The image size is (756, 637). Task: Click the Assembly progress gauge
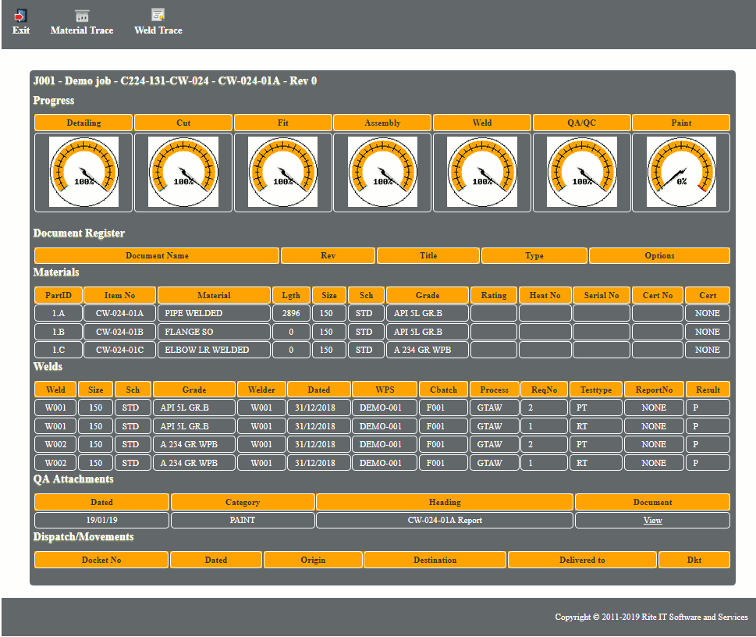[x=382, y=172]
